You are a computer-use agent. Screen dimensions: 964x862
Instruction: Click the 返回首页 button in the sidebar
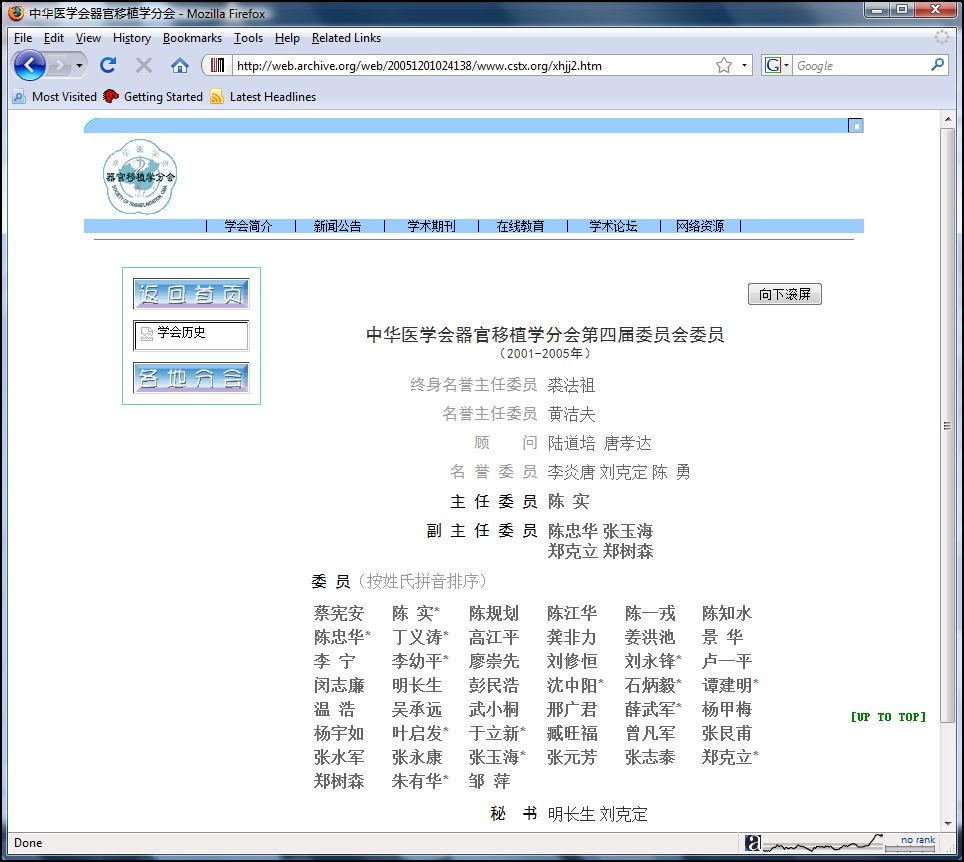tap(191, 294)
